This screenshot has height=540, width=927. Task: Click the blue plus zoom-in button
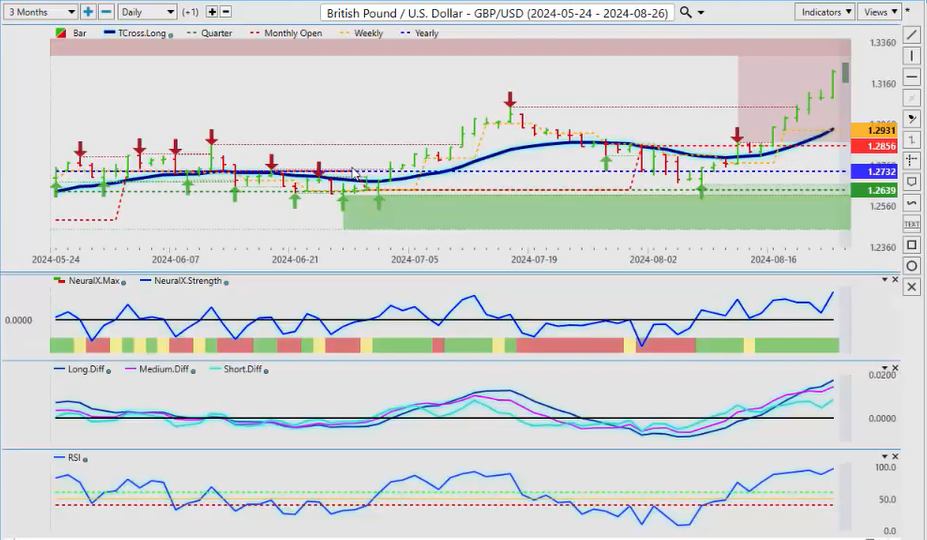[88, 12]
